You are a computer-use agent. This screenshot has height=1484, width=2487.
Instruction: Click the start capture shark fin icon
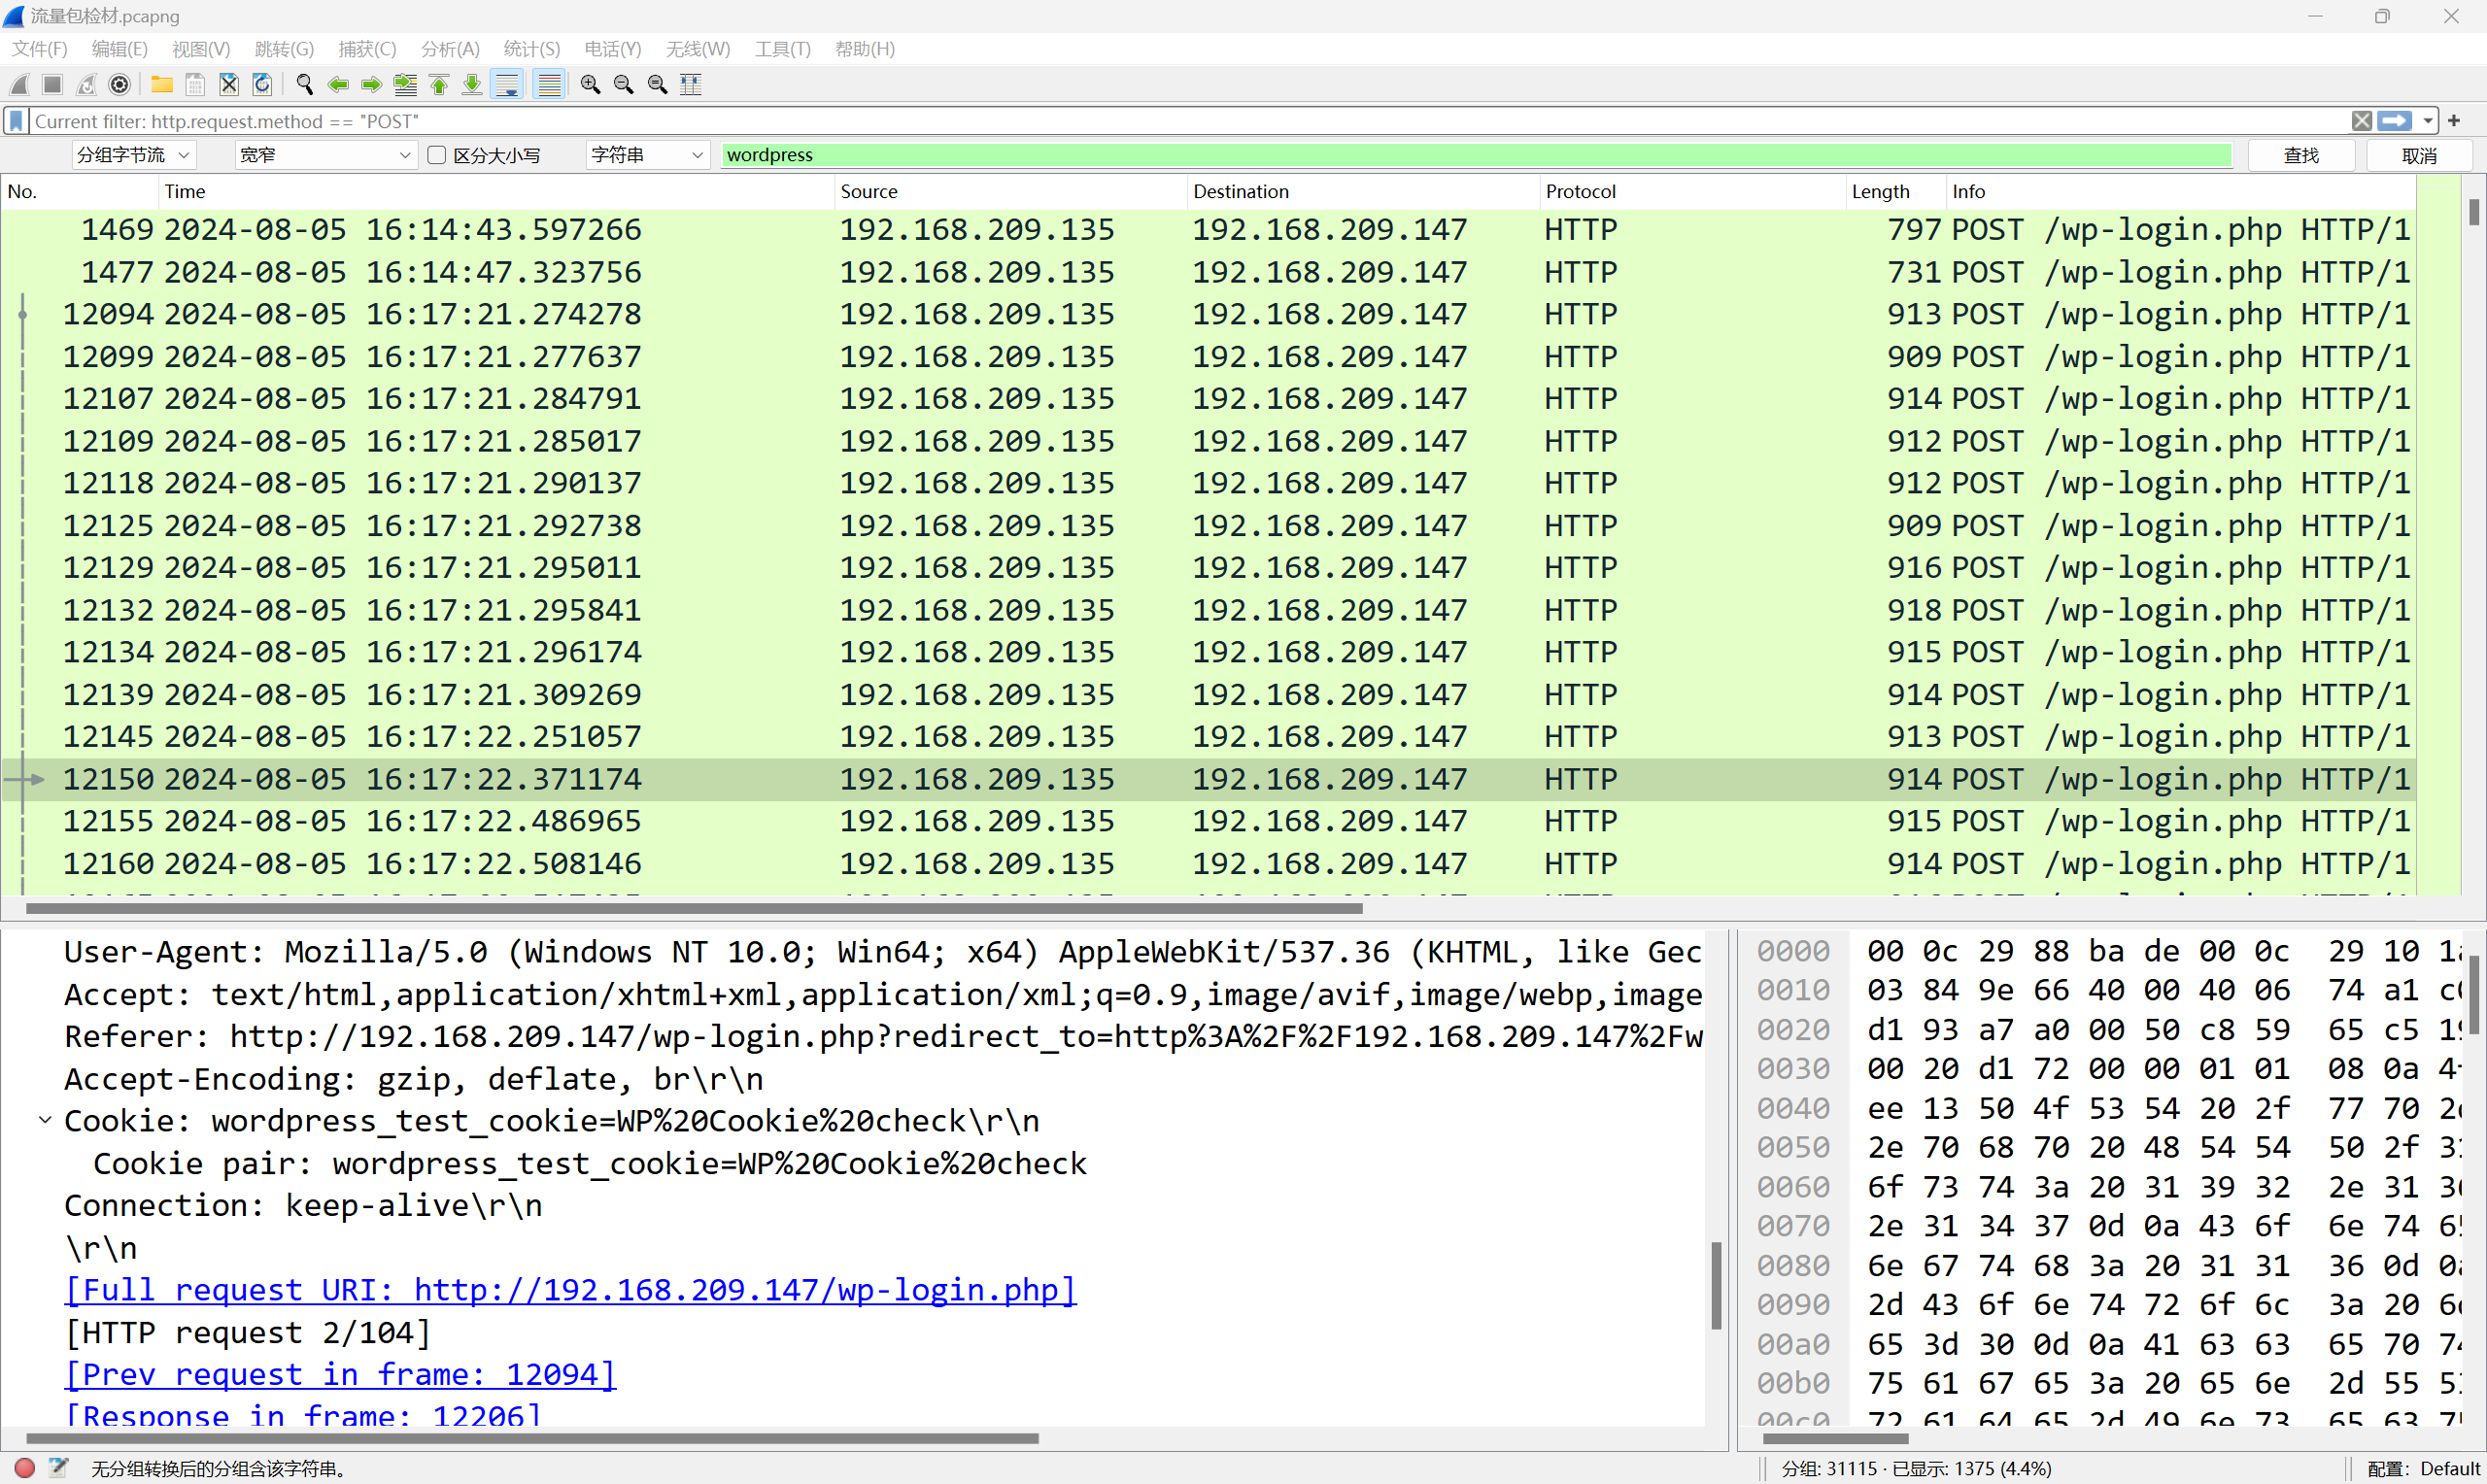coord(20,85)
